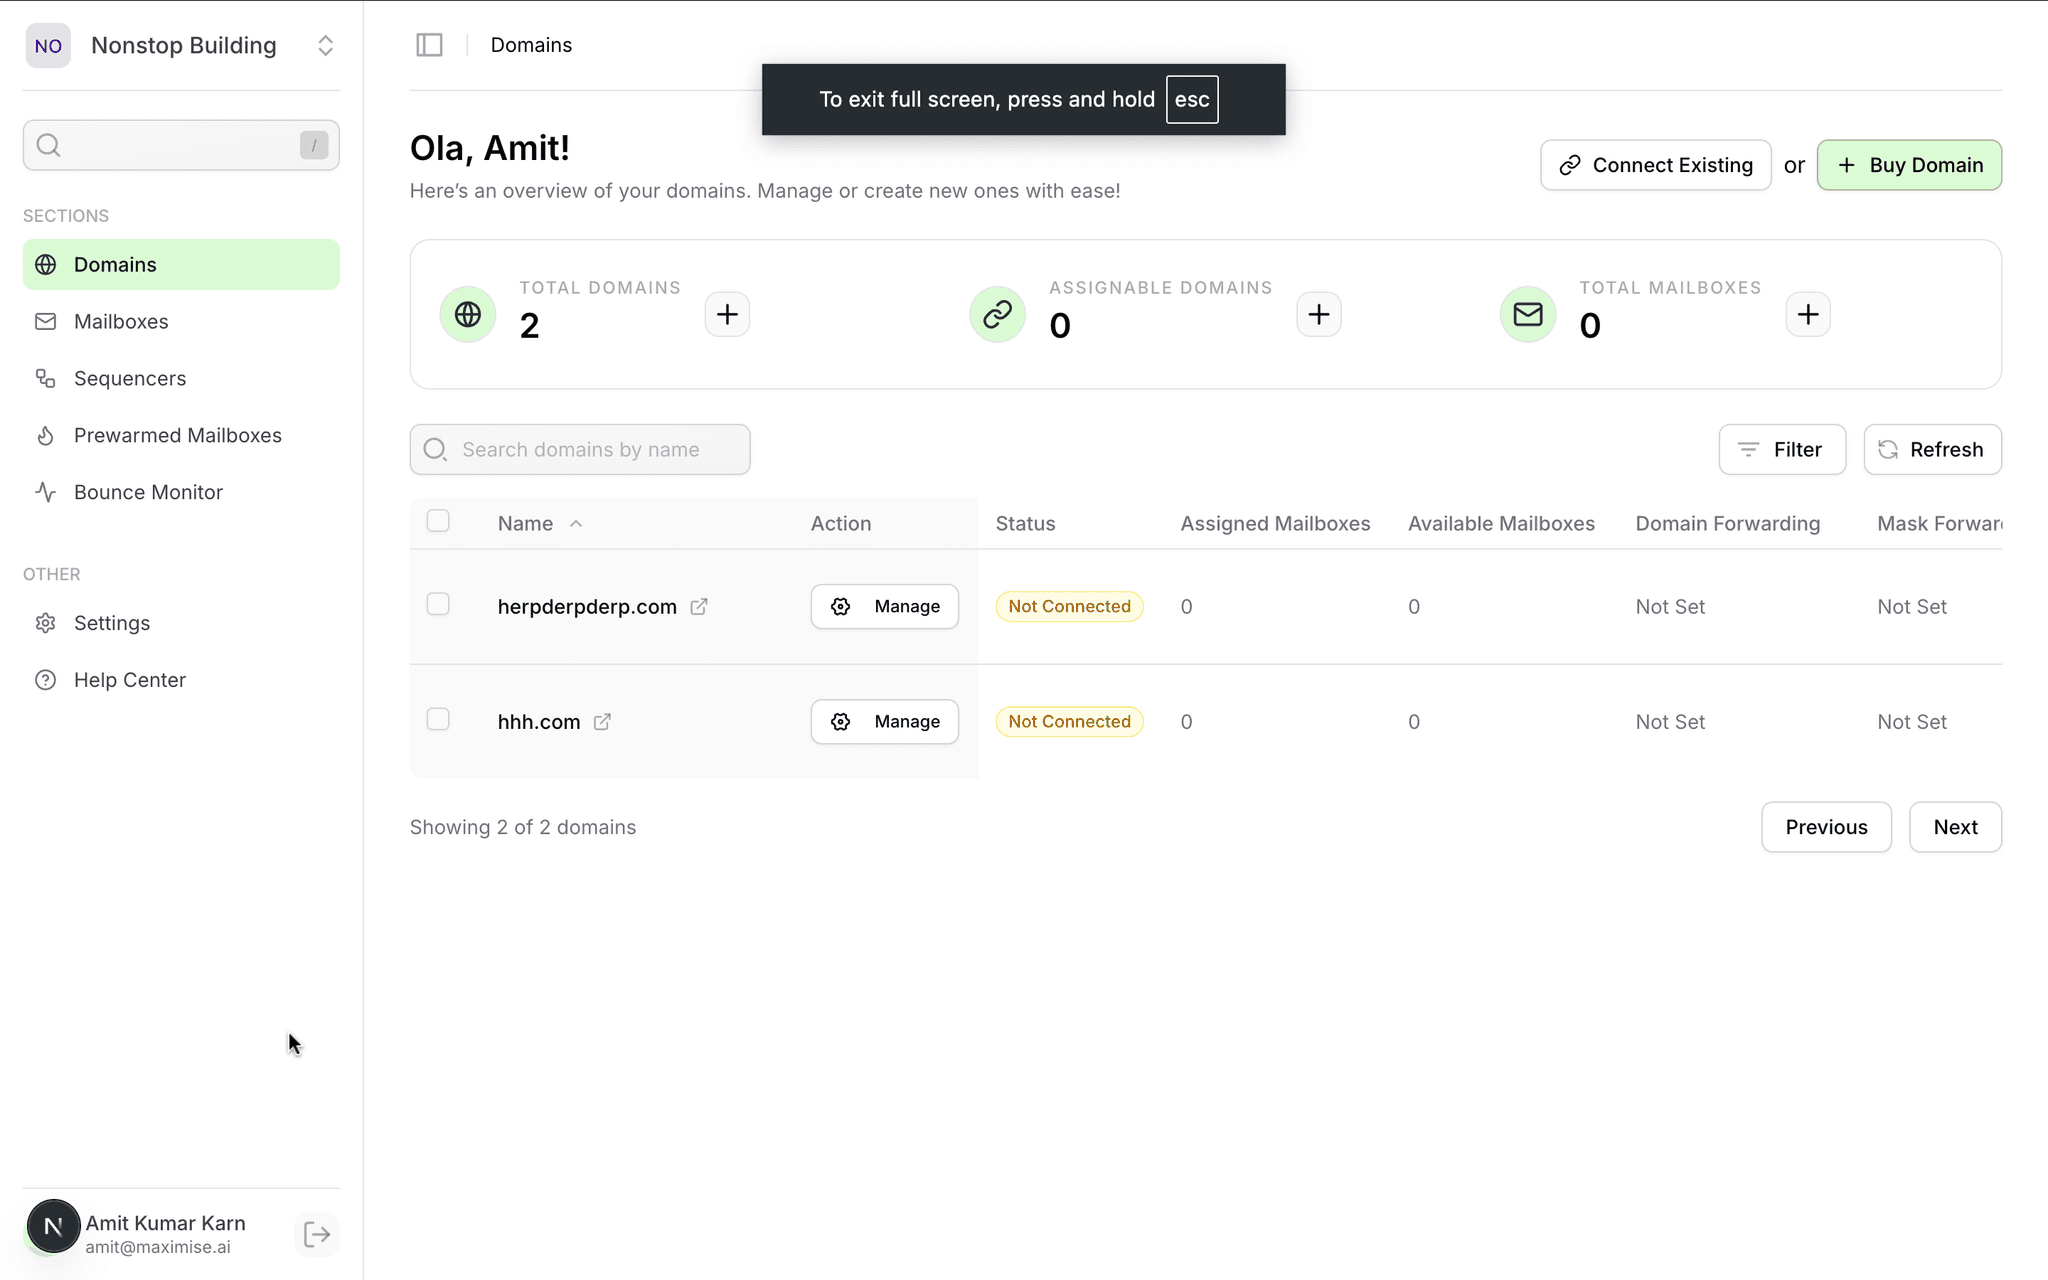Click the Buy Domain button
2048x1280 pixels.
[x=1909, y=165]
